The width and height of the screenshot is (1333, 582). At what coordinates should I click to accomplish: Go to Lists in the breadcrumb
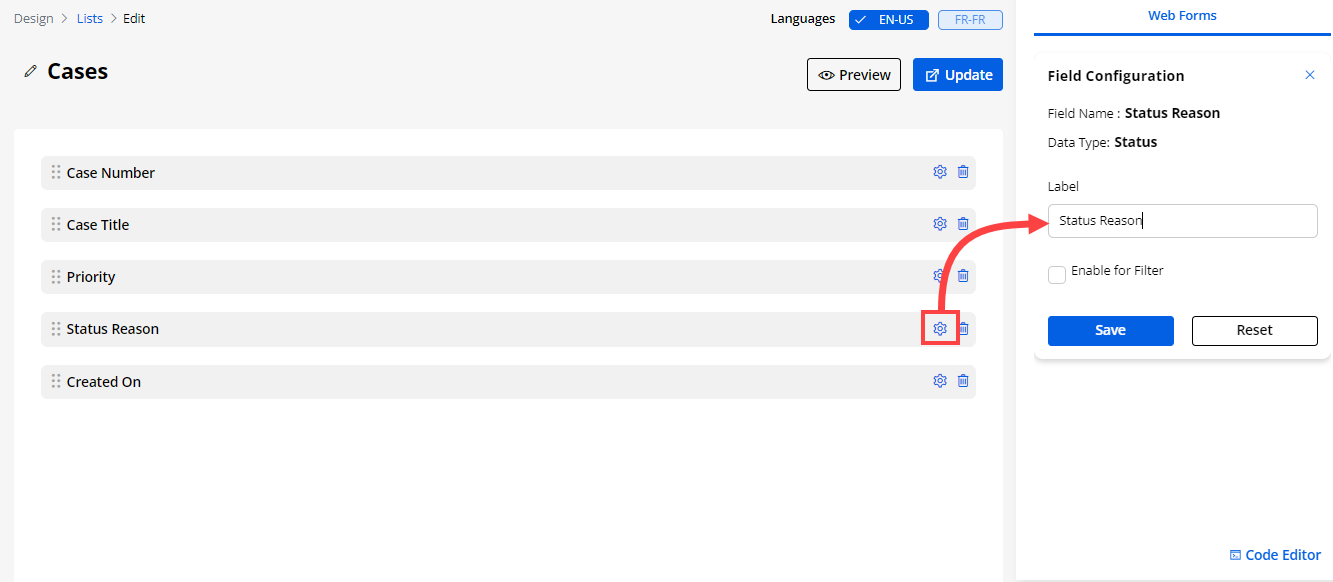[90, 19]
